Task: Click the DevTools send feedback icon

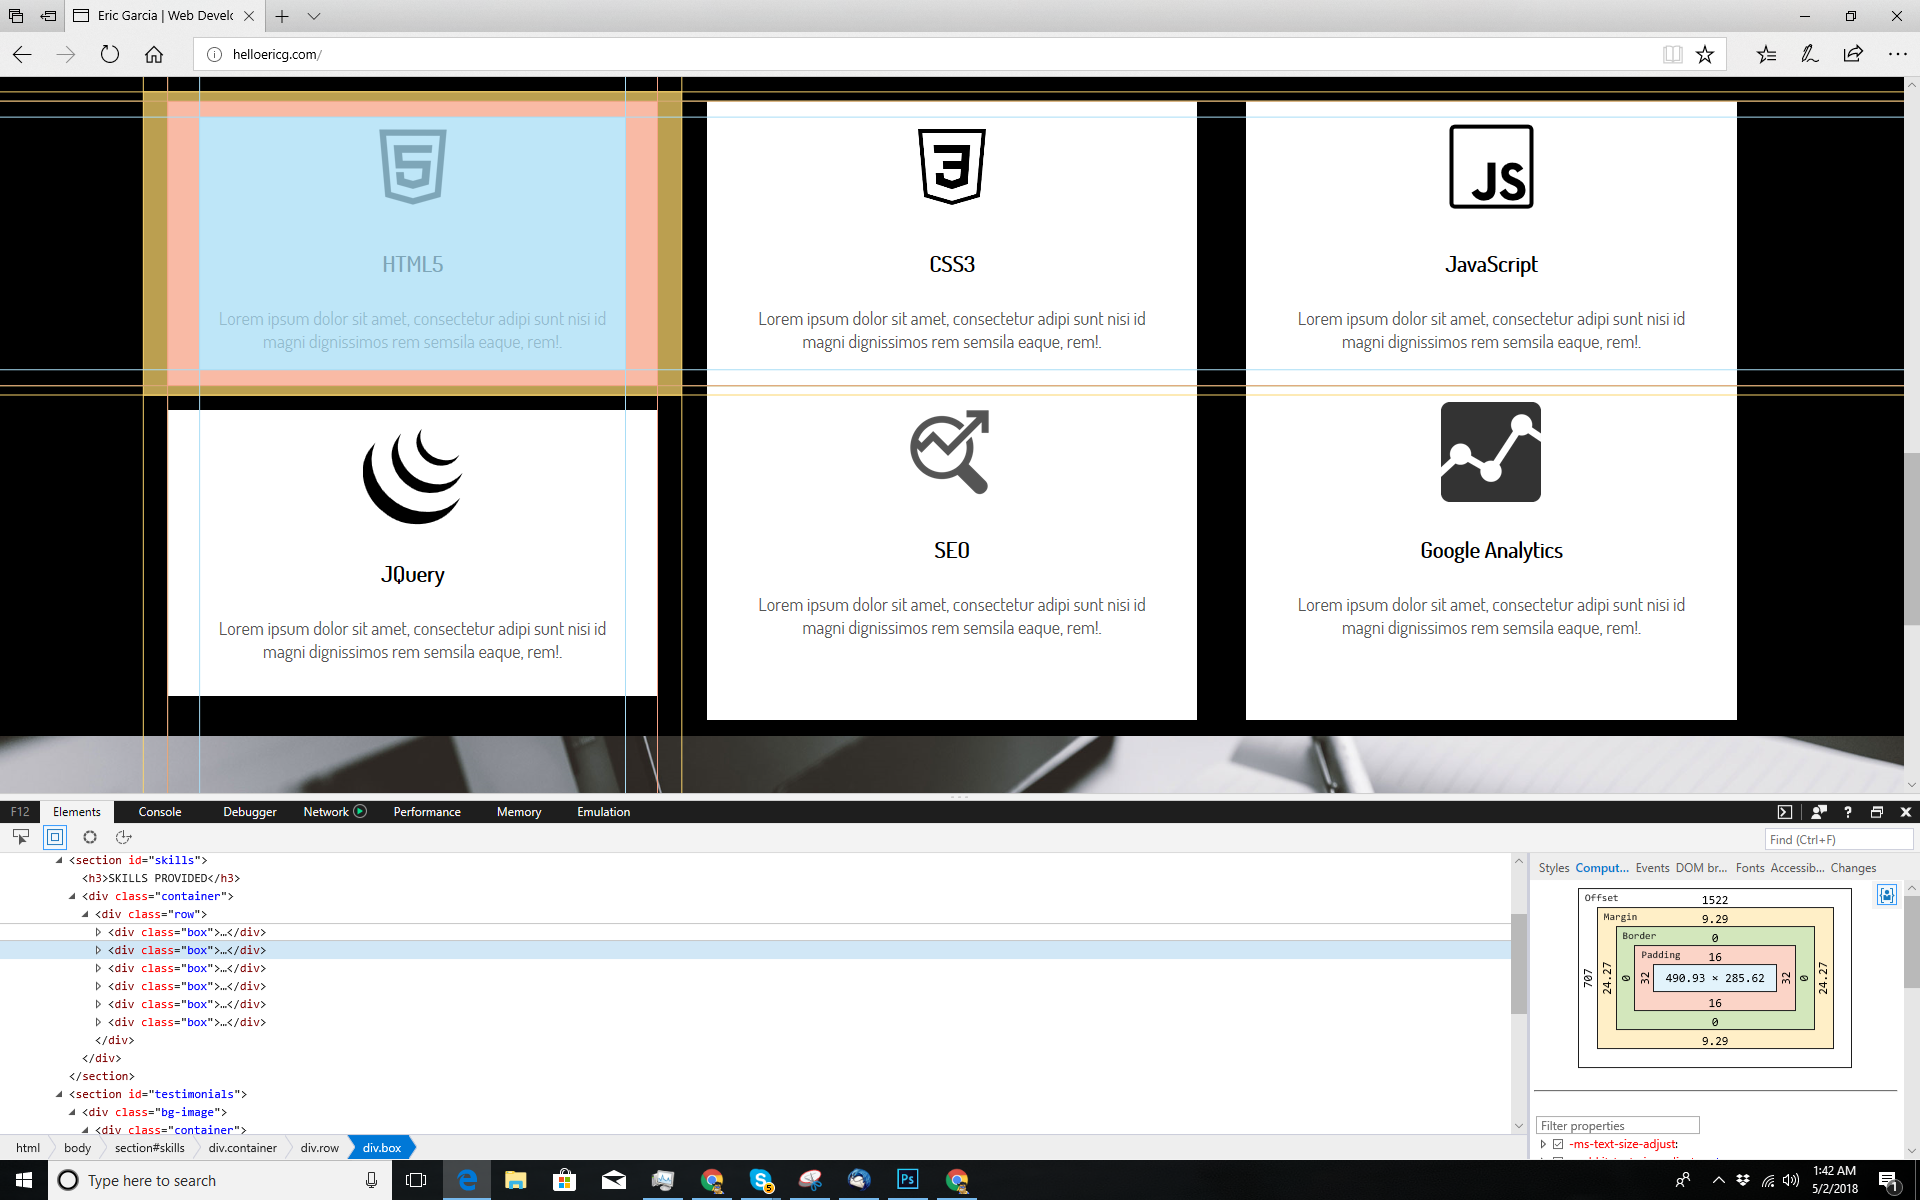Action: coord(1818,812)
